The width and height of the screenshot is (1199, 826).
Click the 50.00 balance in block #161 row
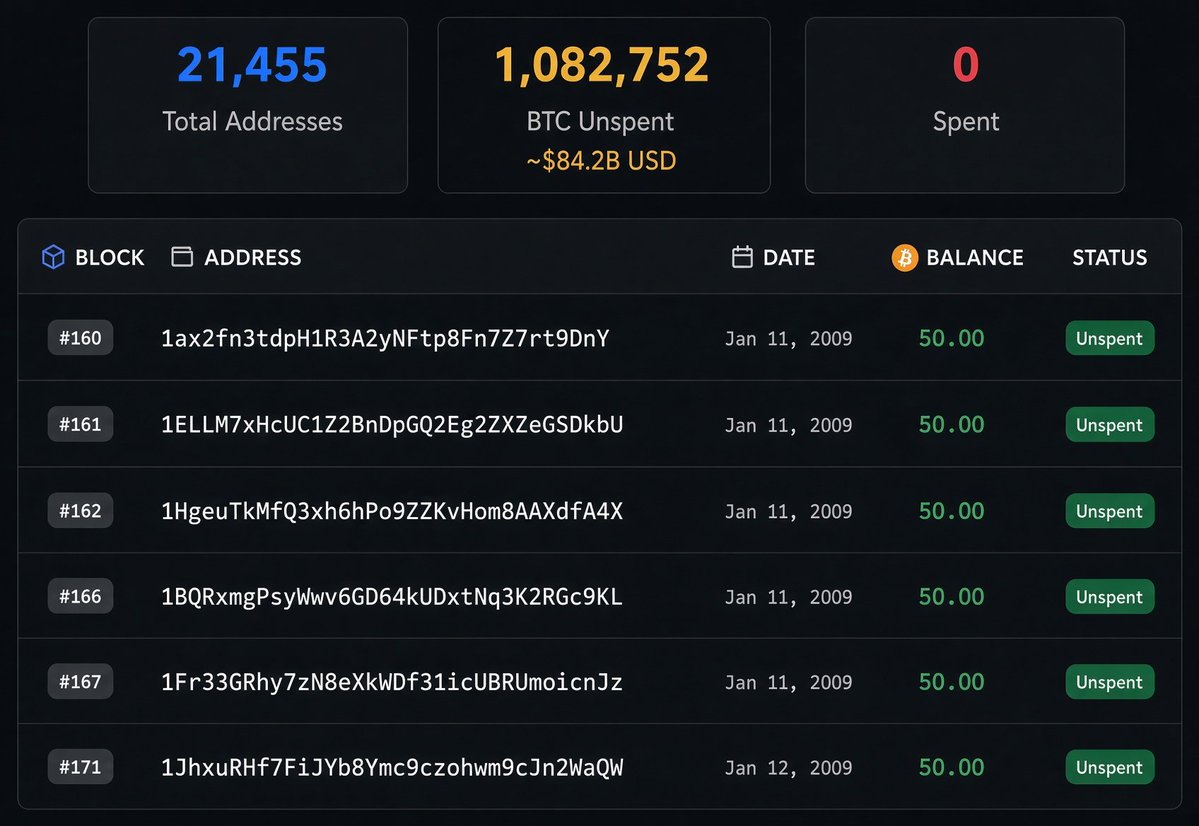(x=951, y=424)
